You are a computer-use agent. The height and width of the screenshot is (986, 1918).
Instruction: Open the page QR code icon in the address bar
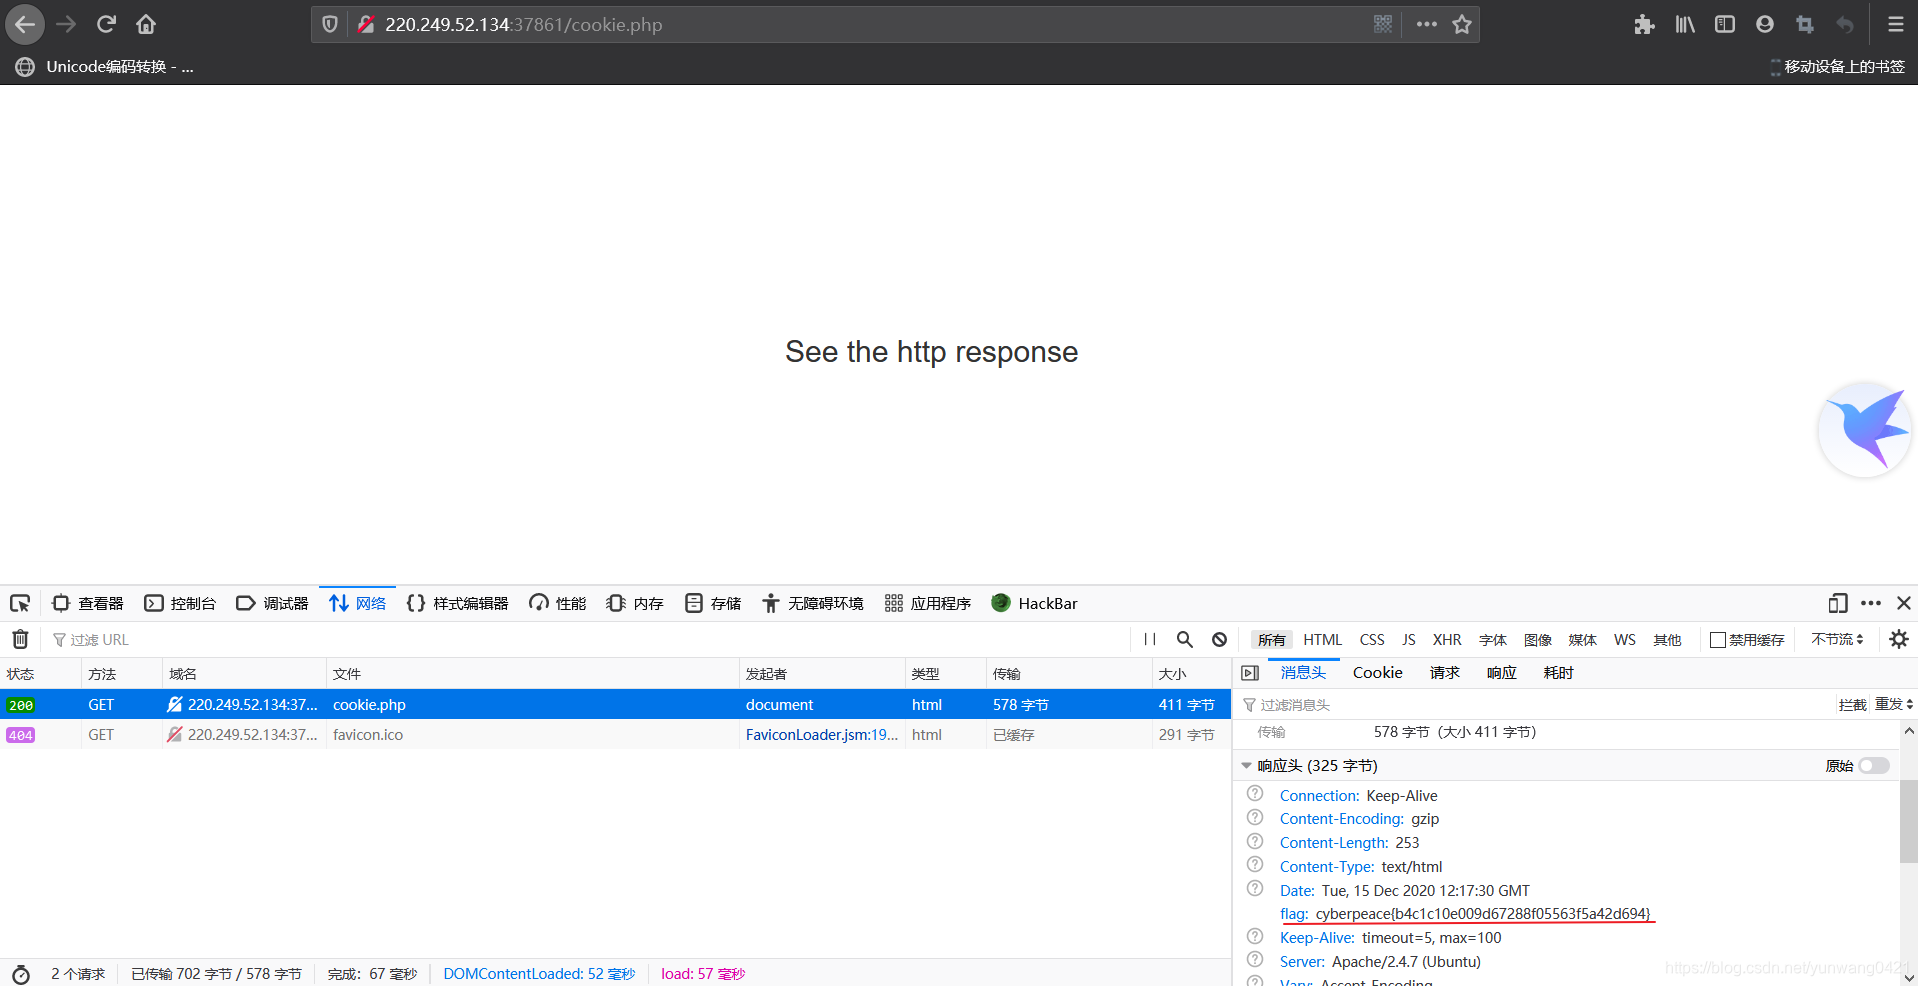pos(1383,24)
